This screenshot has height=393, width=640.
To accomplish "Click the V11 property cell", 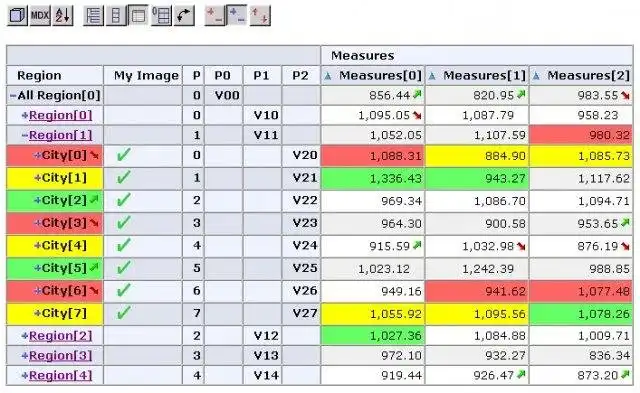I will 262,135.
